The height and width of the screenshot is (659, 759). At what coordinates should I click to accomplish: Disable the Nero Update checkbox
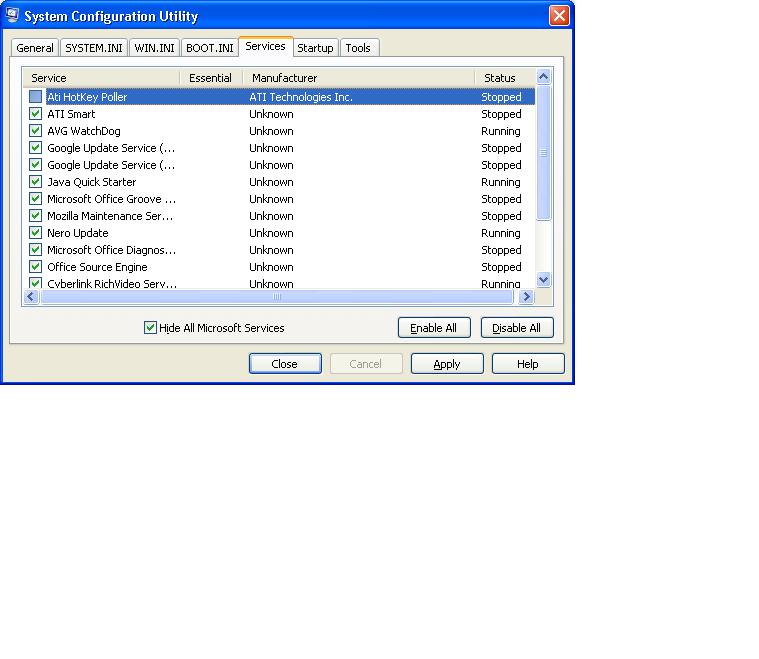35,232
